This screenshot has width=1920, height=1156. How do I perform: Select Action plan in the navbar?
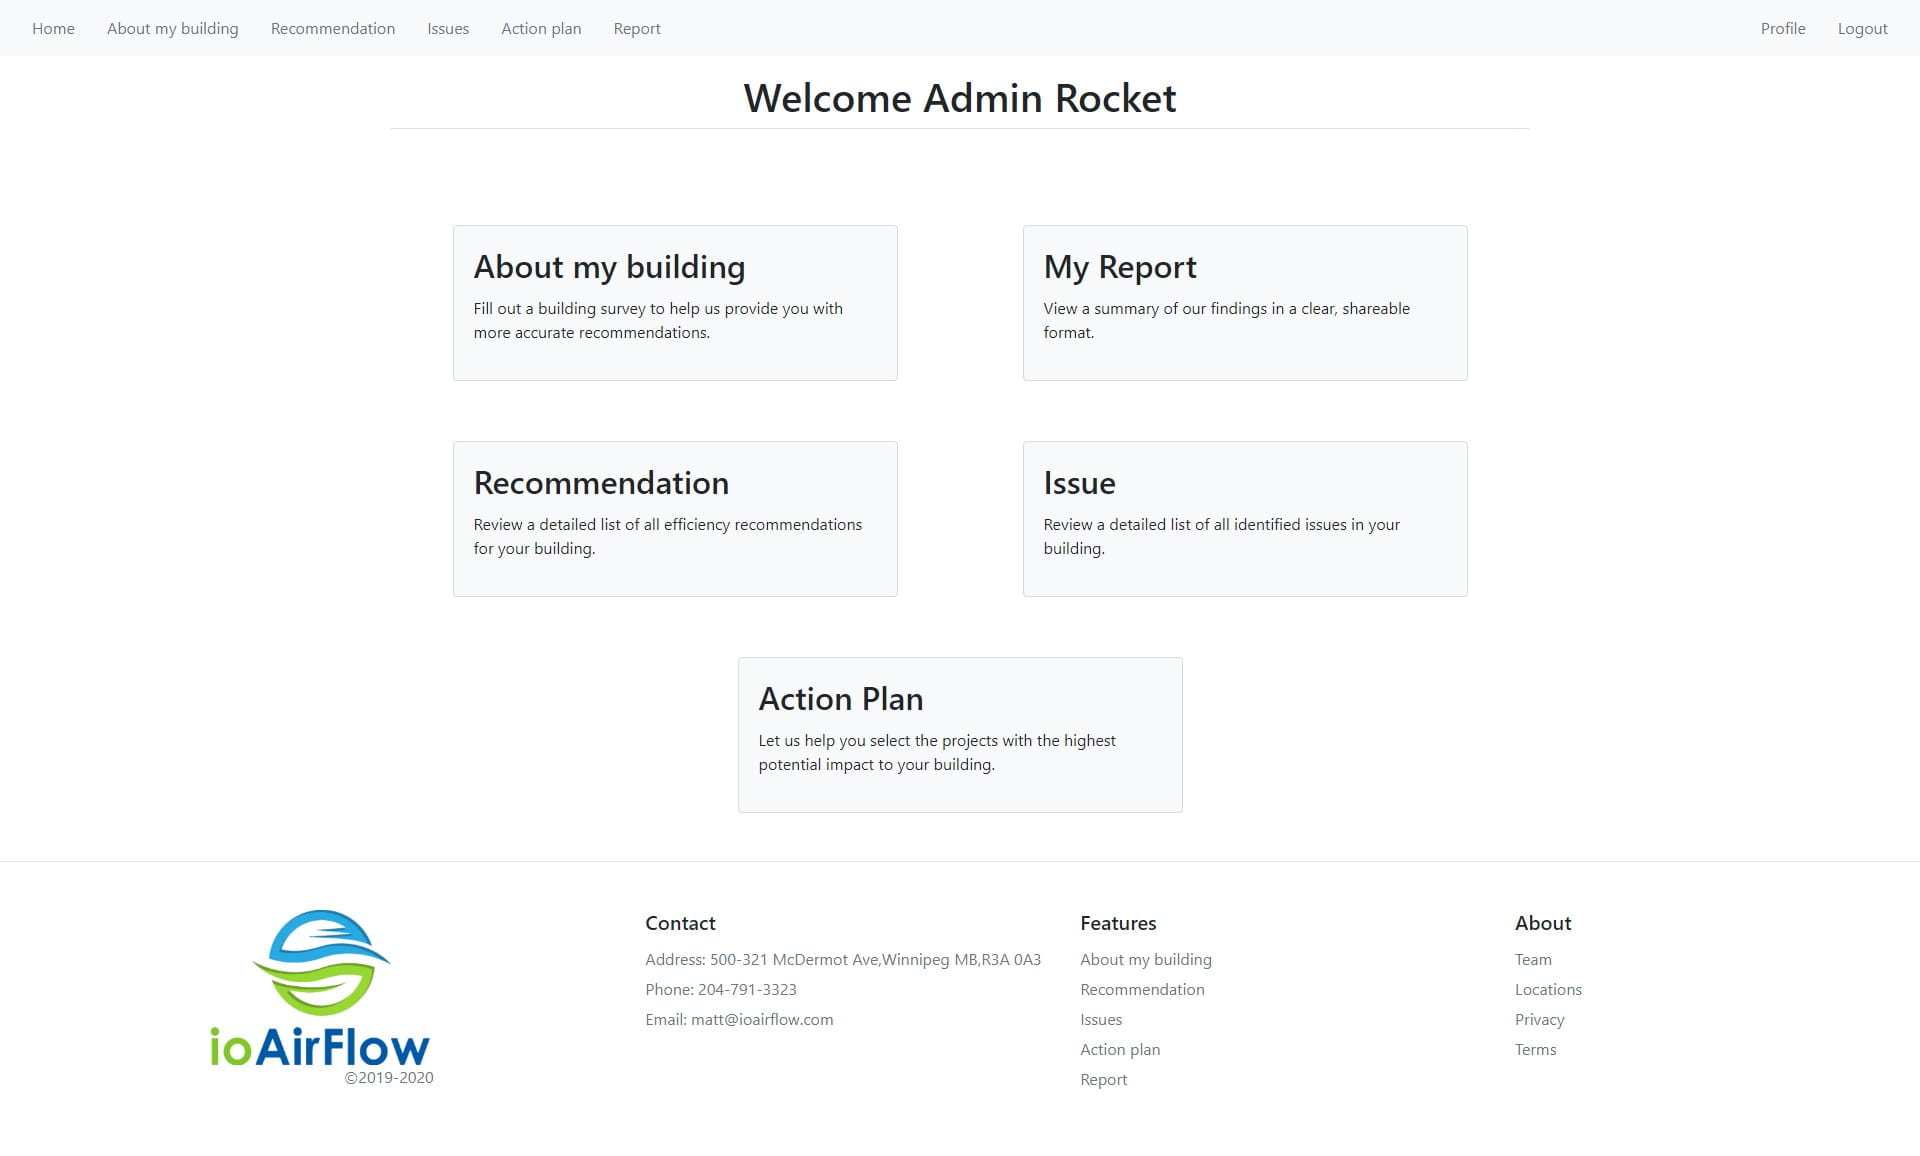point(541,28)
